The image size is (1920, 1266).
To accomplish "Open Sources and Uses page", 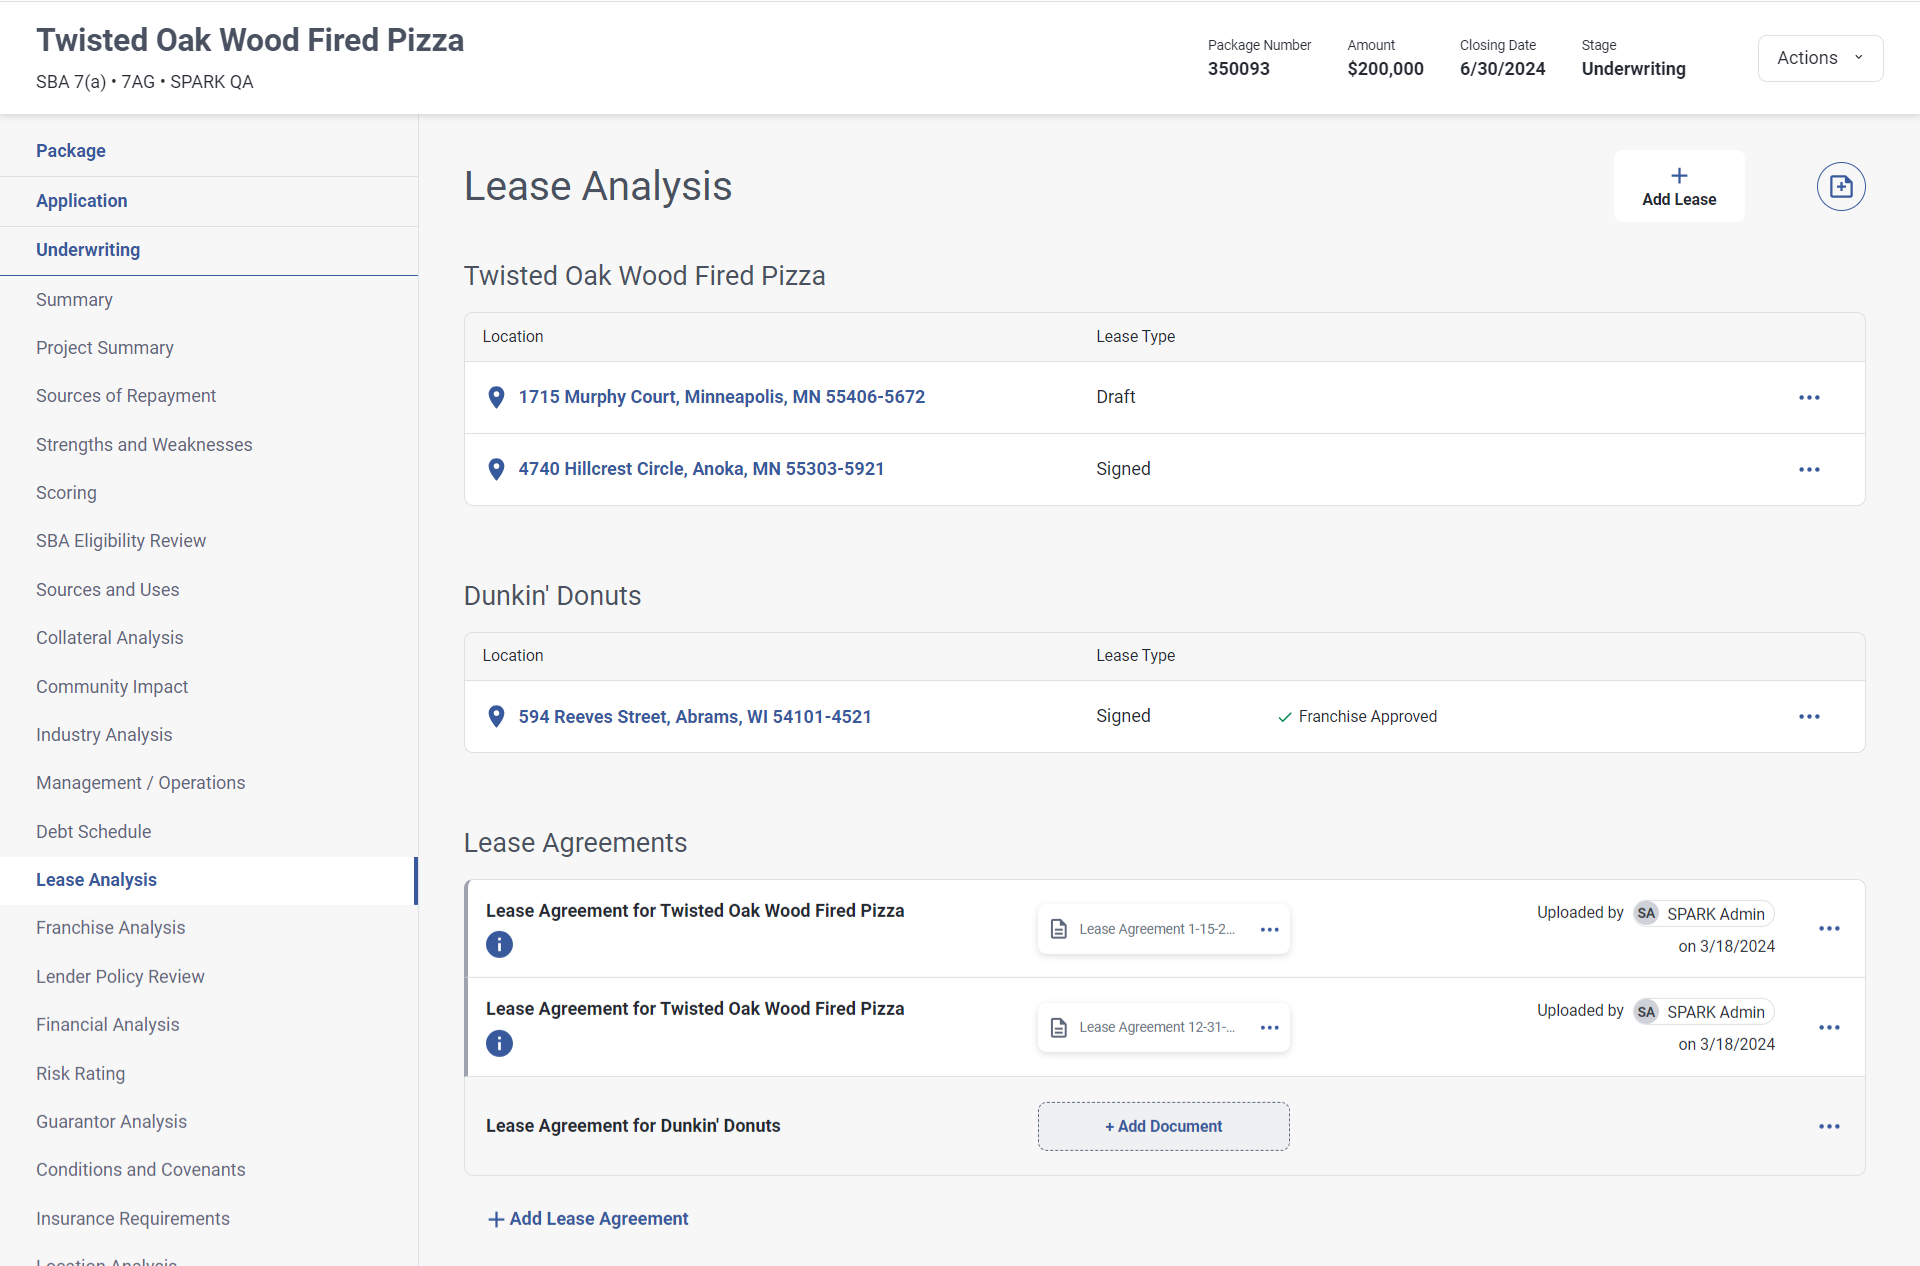I will [x=108, y=590].
